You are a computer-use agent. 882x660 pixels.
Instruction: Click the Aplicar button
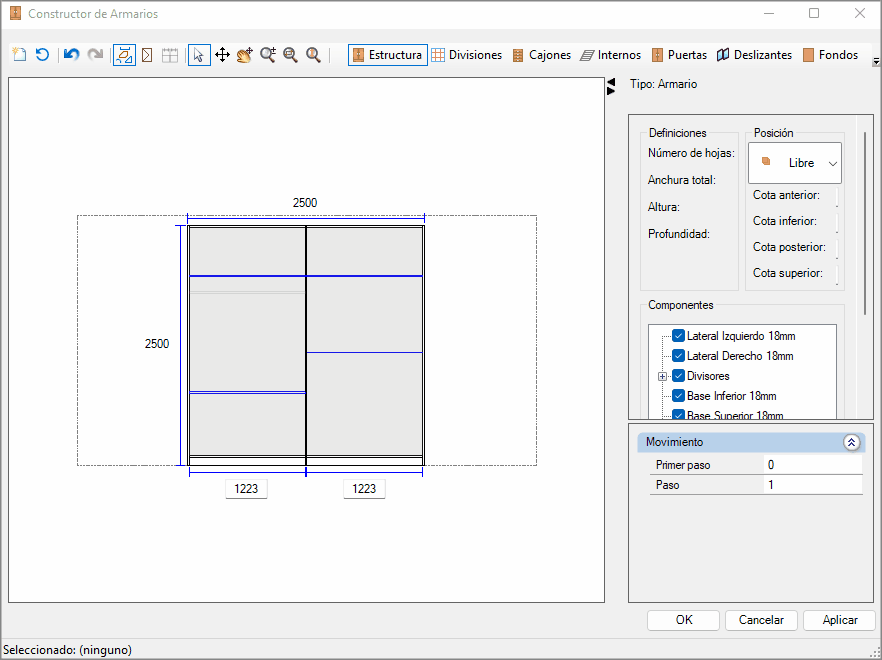coord(839,620)
